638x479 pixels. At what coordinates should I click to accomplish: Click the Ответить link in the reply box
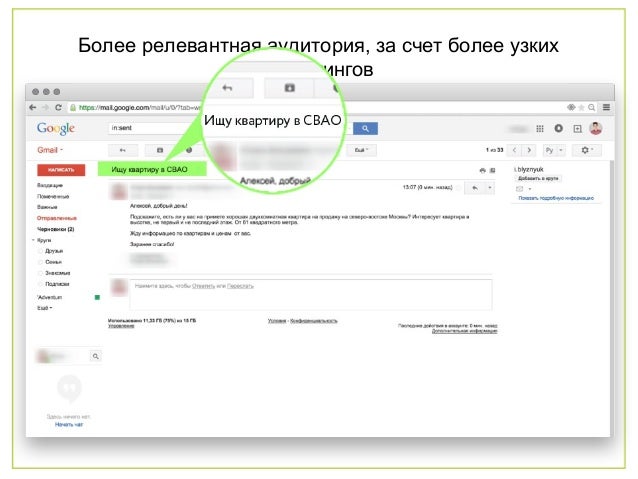pos(203,286)
